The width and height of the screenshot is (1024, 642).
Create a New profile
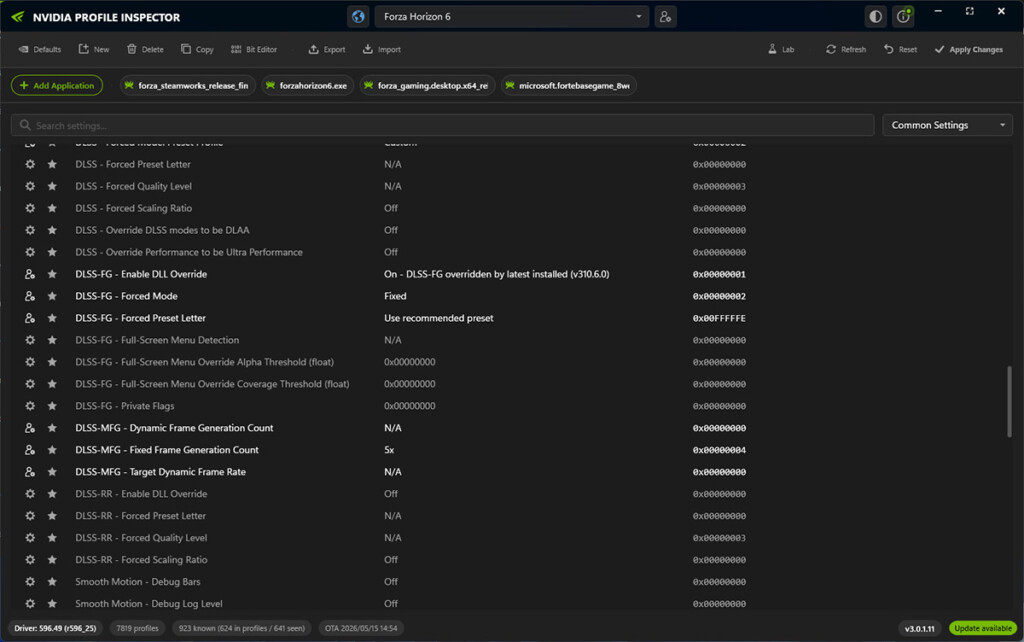[x=94, y=50]
